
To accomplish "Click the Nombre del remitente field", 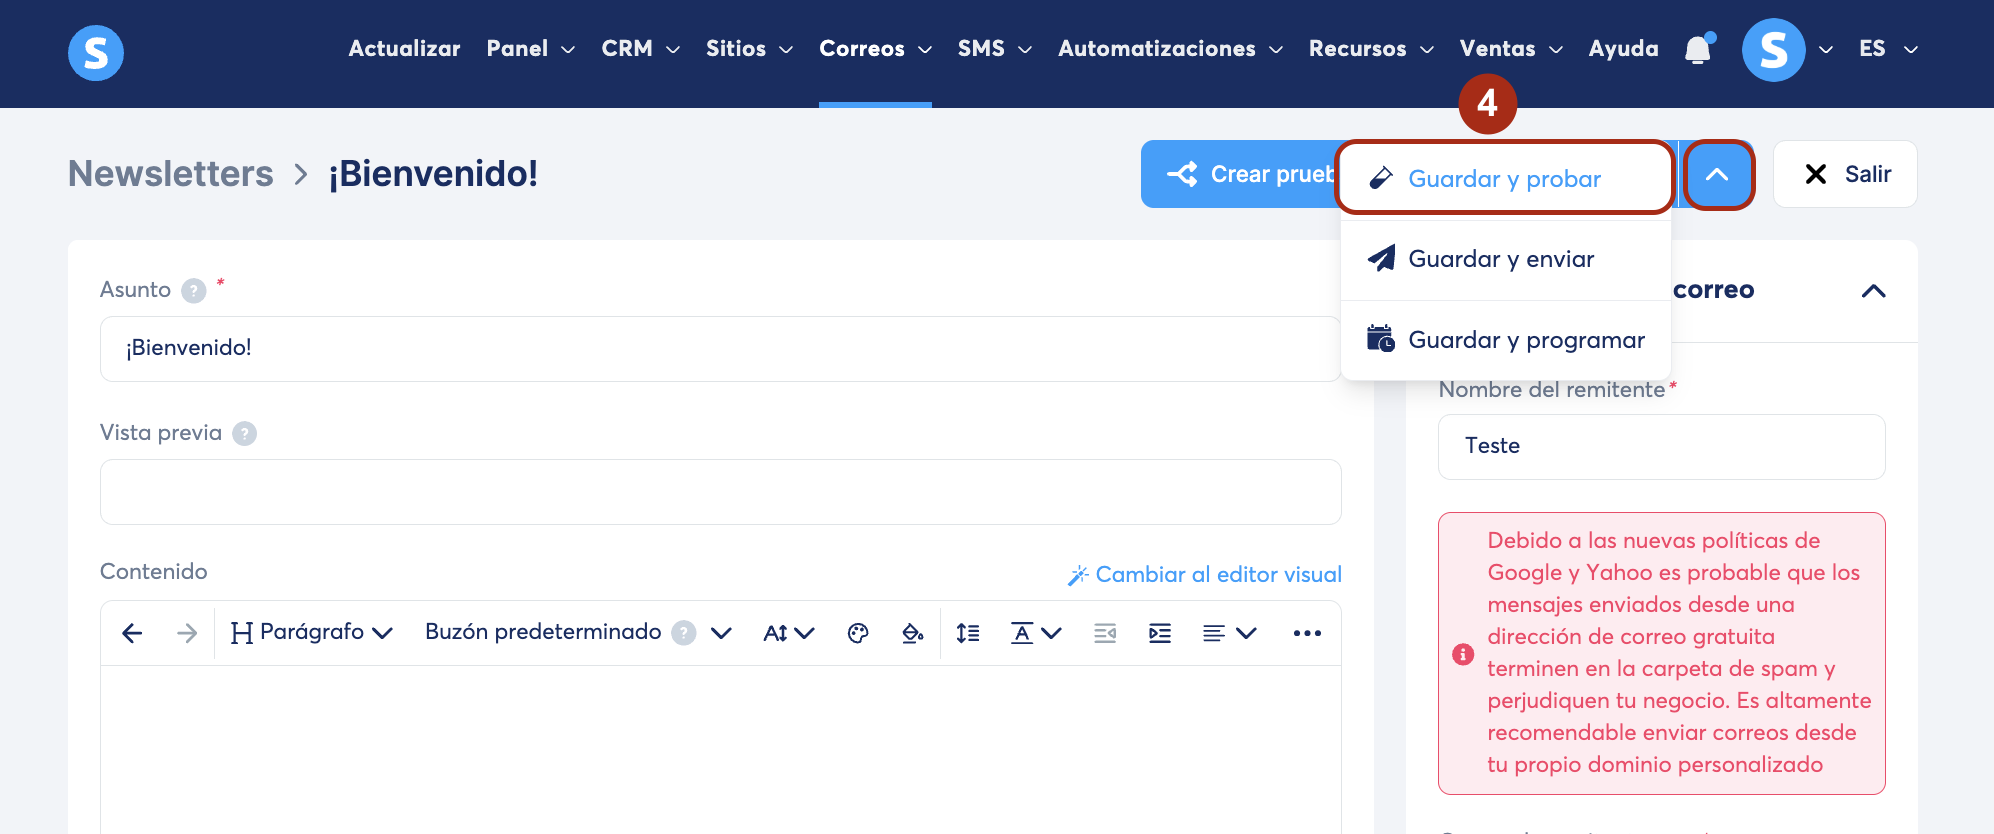I will point(1661,447).
